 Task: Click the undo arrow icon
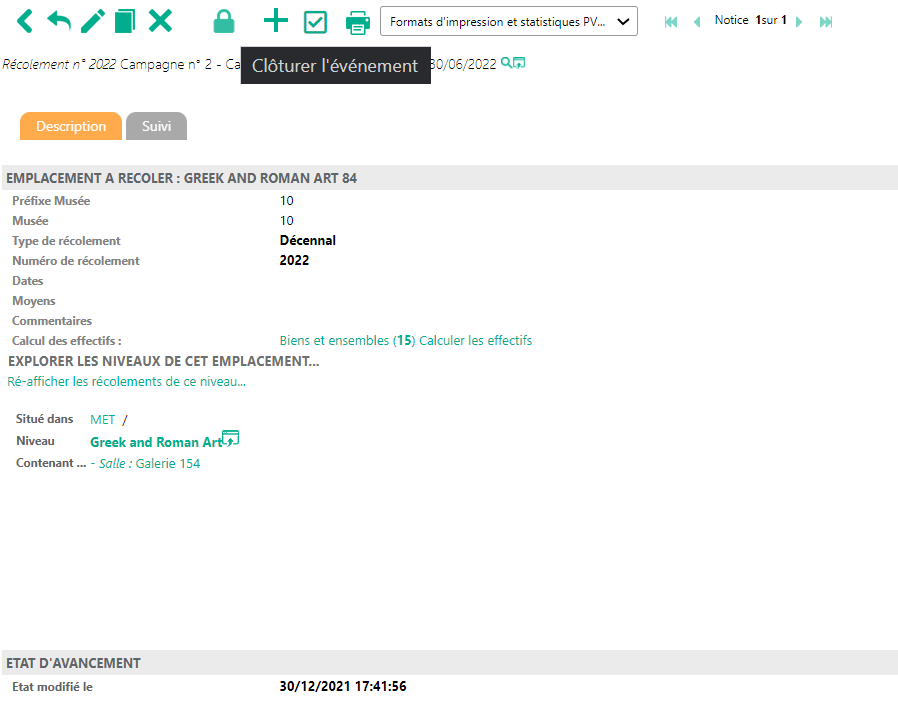click(x=59, y=21)
